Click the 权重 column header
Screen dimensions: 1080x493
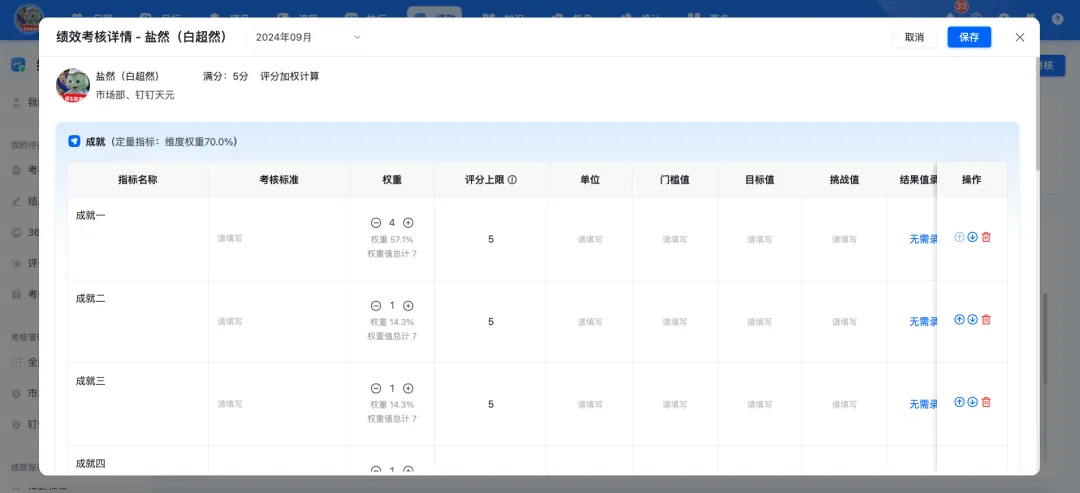click(x=392, y=180)
